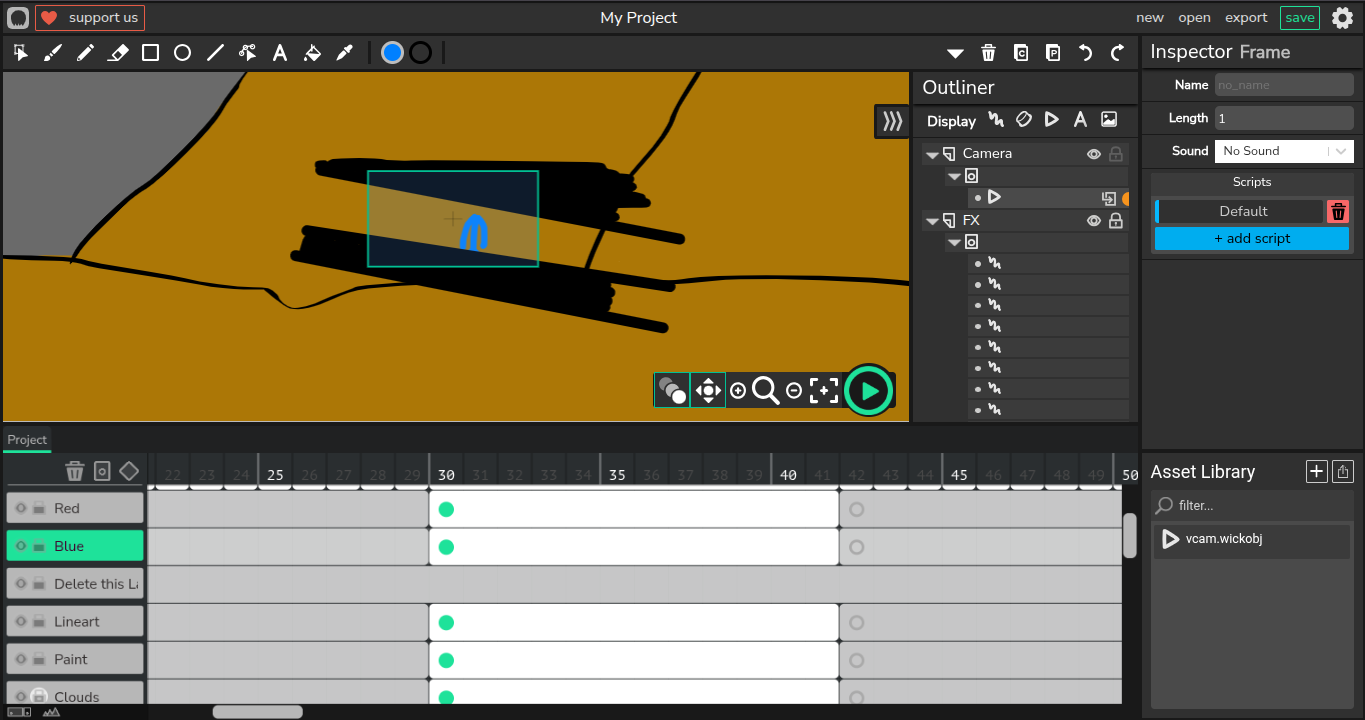This screenshot has height=720, width=1365.
Task: Toggle lock on FX layer in Outliner
Action: (x=1116, y=221)
